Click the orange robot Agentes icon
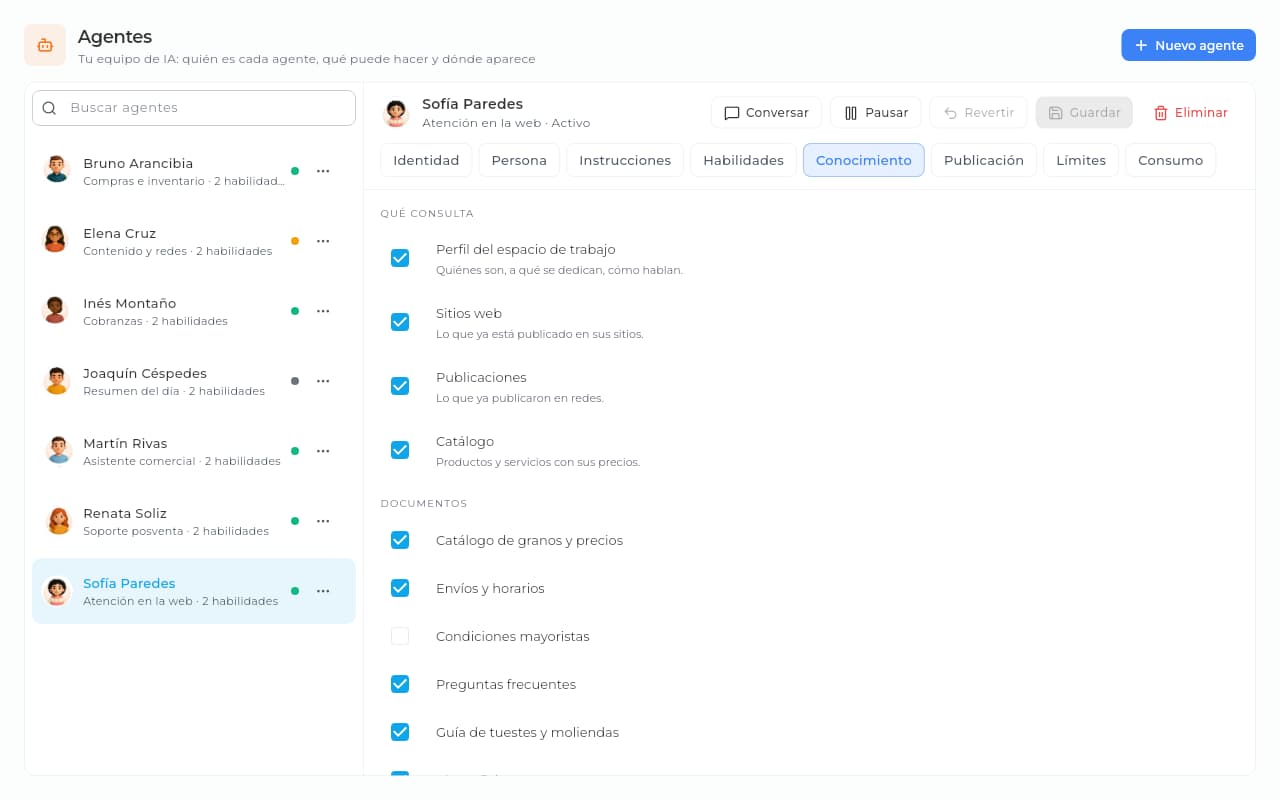 45,45
